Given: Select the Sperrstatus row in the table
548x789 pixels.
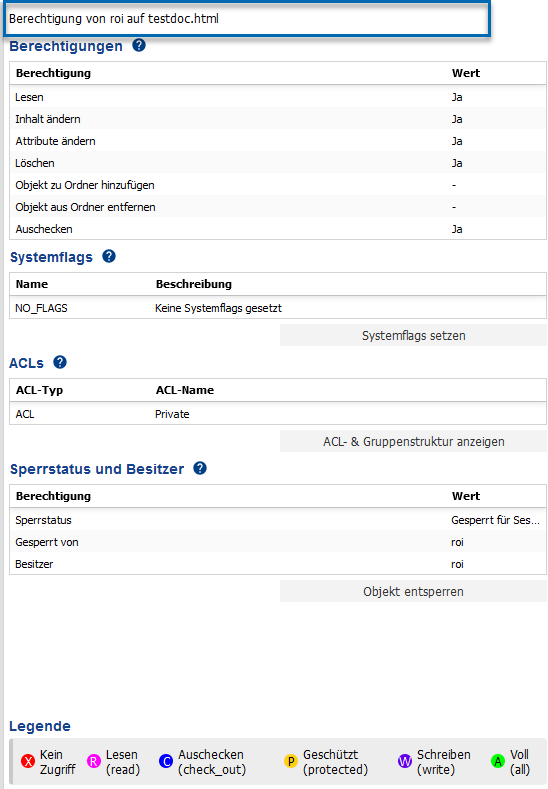Looking at the screenshot, I should 278,520.
